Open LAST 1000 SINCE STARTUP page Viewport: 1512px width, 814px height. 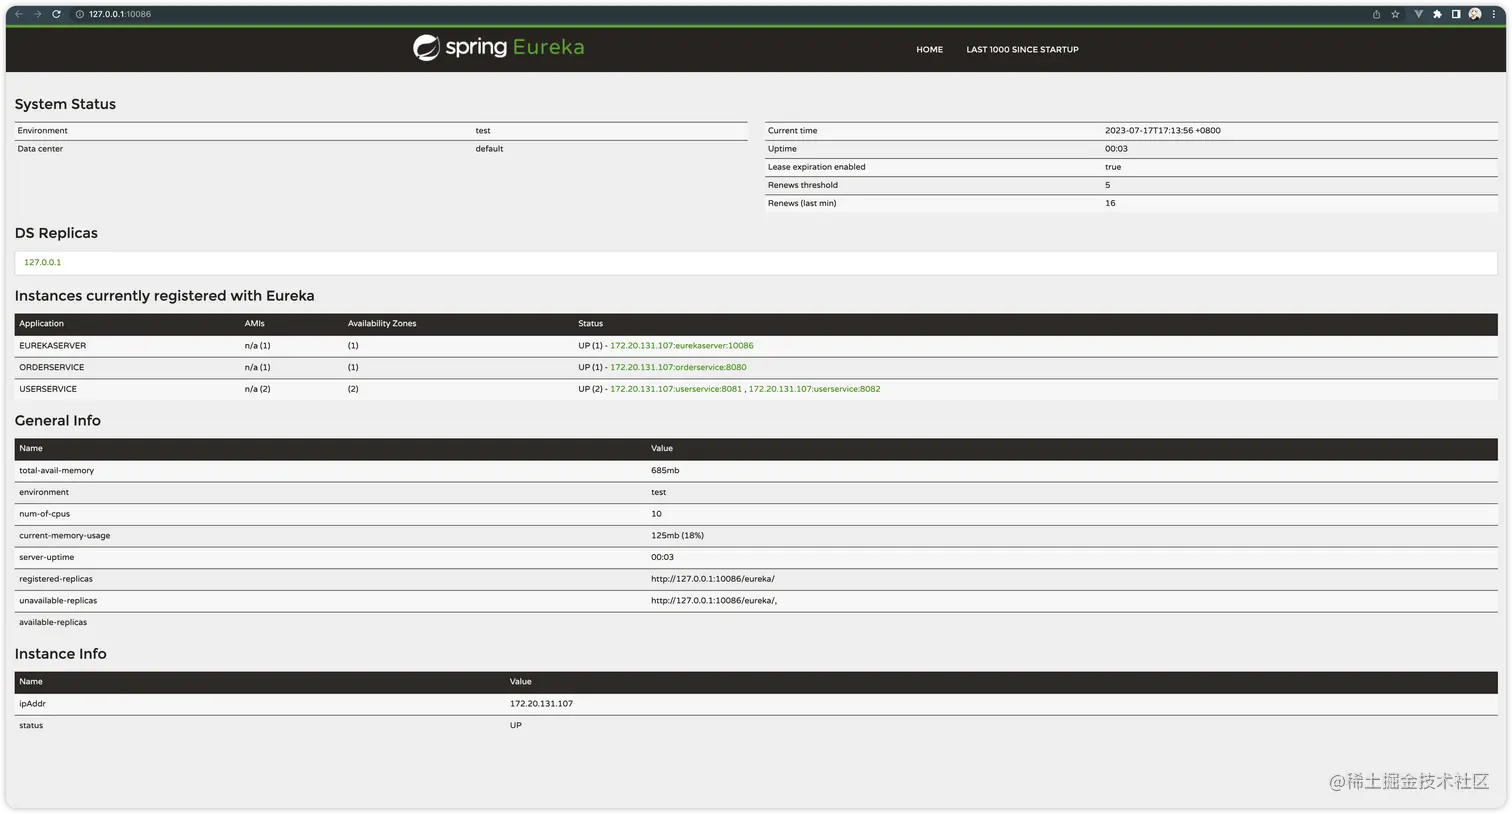(1022, 49)
